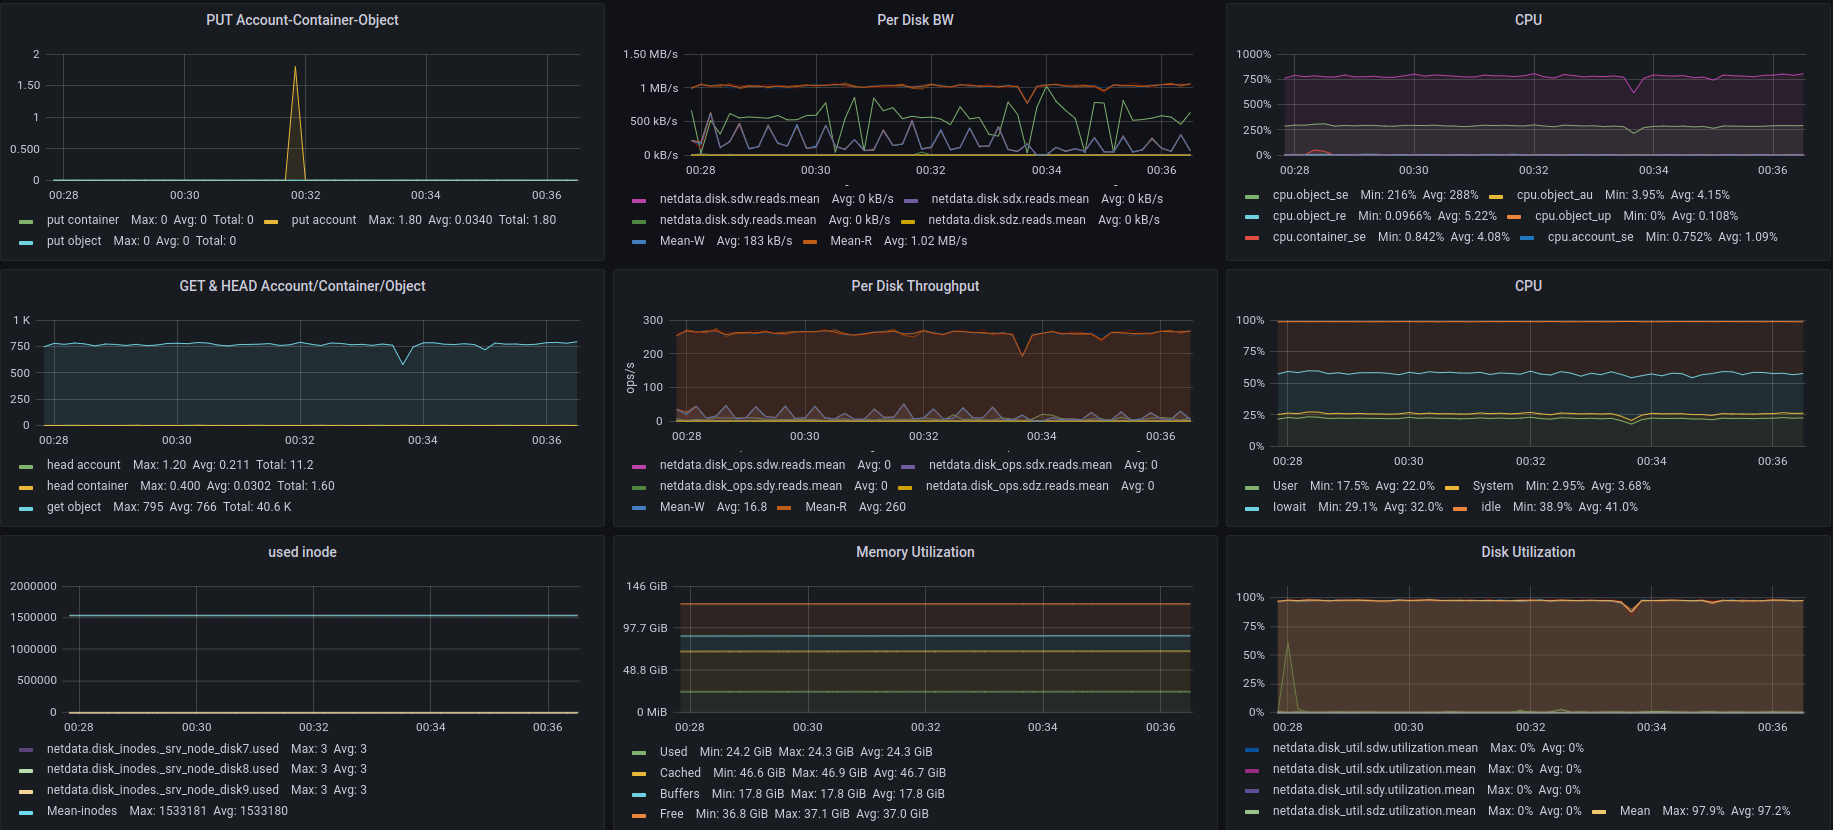Expand the GET & HEAD Account/Container/Object title menu
The width and height of the screenshot is (1833, 830).
302,286
